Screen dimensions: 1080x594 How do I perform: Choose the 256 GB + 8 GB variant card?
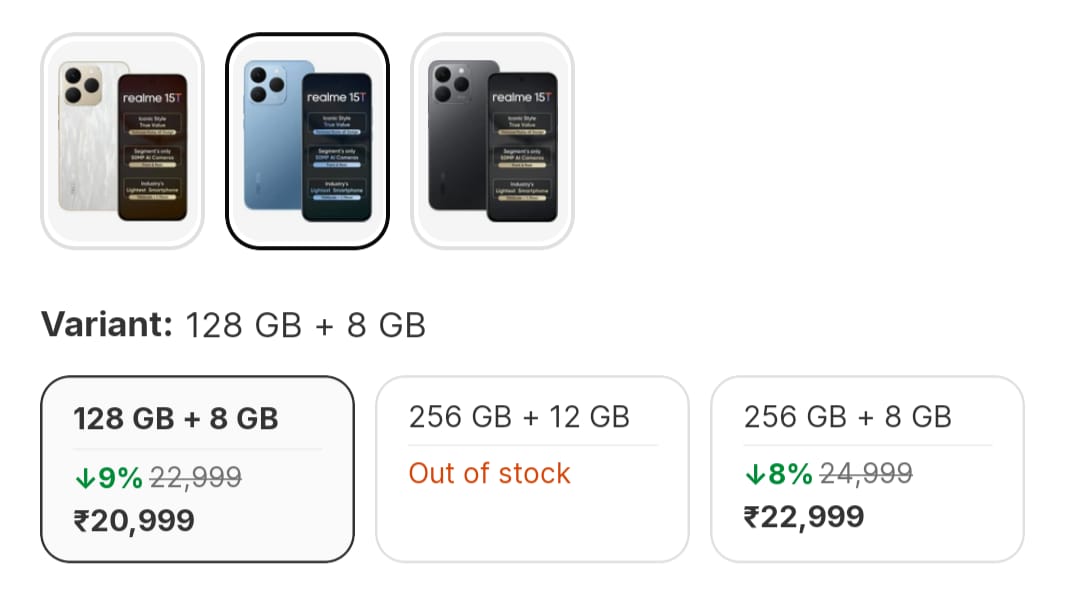[x=867, y=468]
